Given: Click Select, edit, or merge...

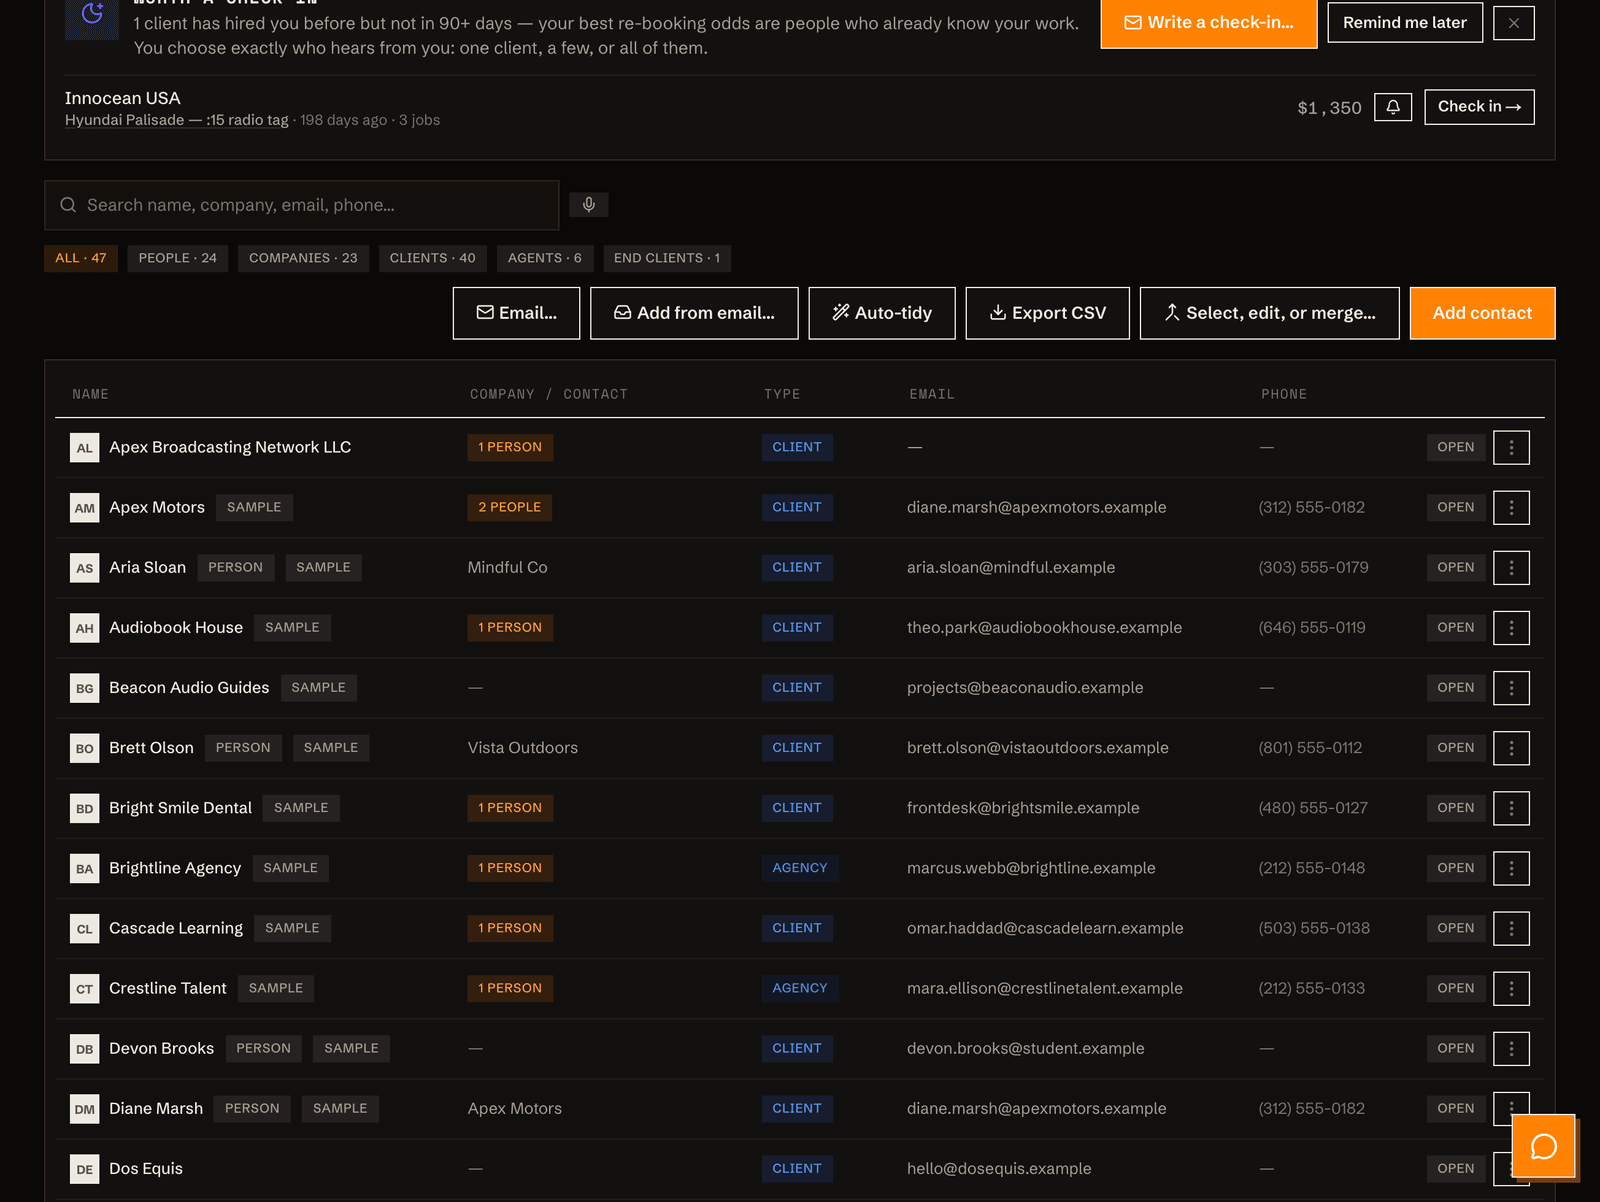Looking at the screenshot, I should (1269, 313).
